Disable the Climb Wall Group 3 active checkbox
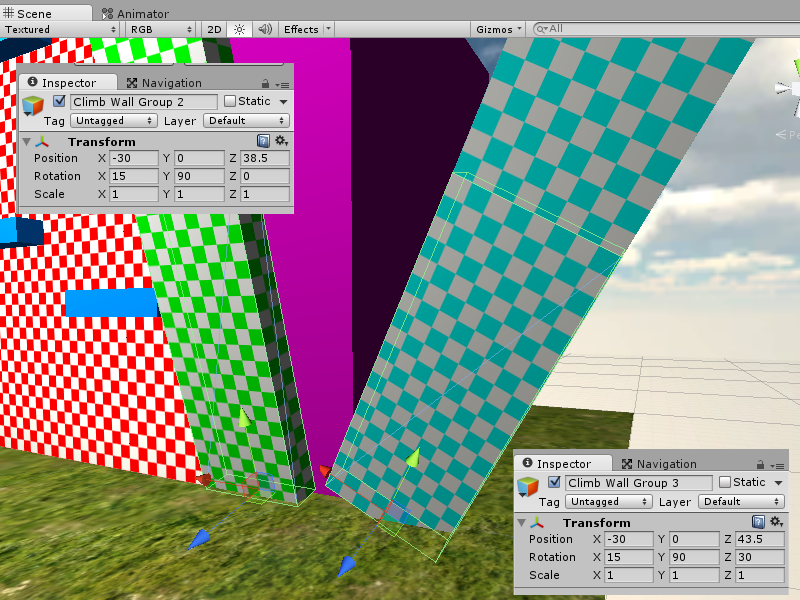Screen dimensions: 800x600 552,483
